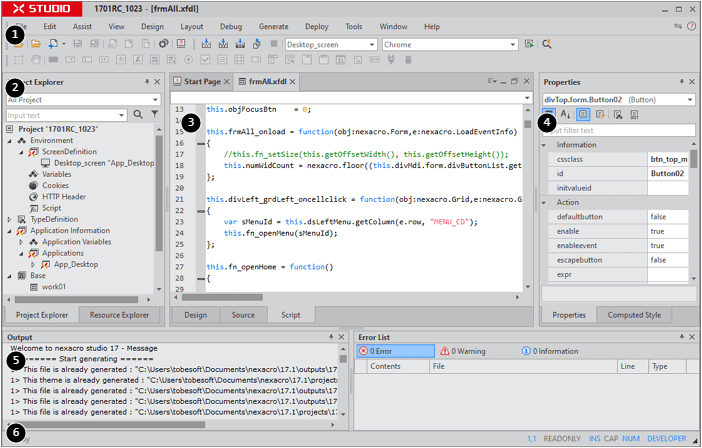This screenshot has height=448, width=702.
Task: Open the Chrome browser dropdown
Action: tap(513, 45)
